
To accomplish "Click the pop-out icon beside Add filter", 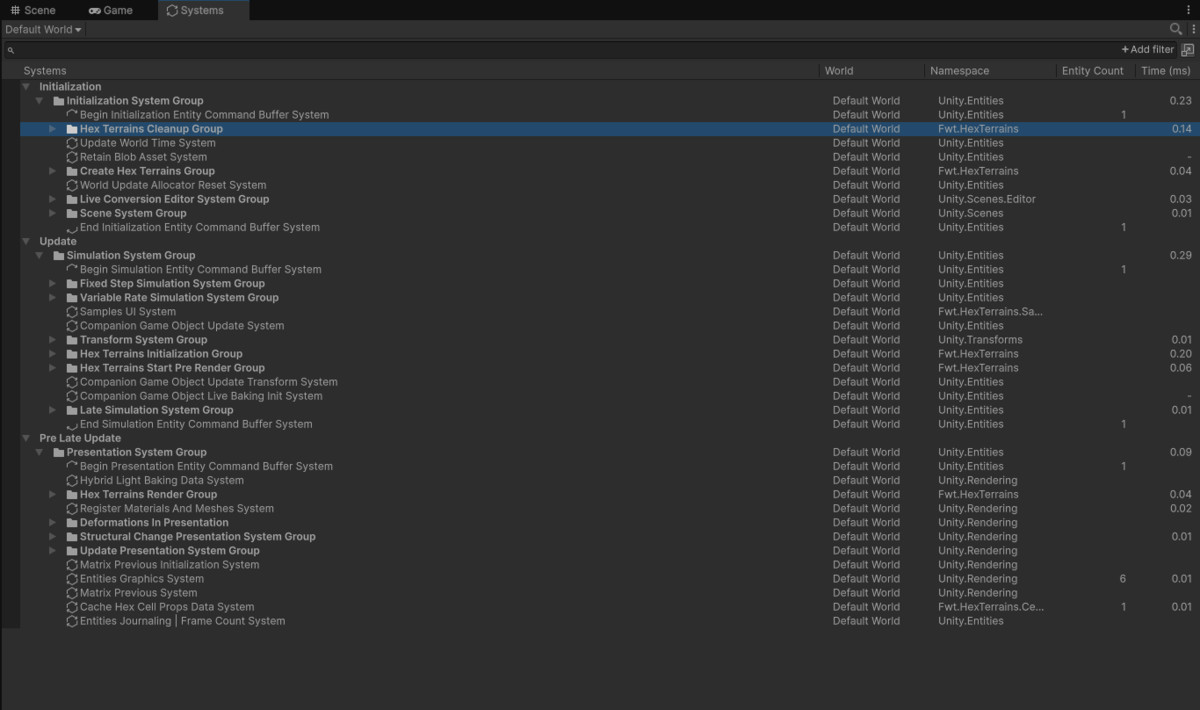I will pyautogui.click(x=1187, y=50).
